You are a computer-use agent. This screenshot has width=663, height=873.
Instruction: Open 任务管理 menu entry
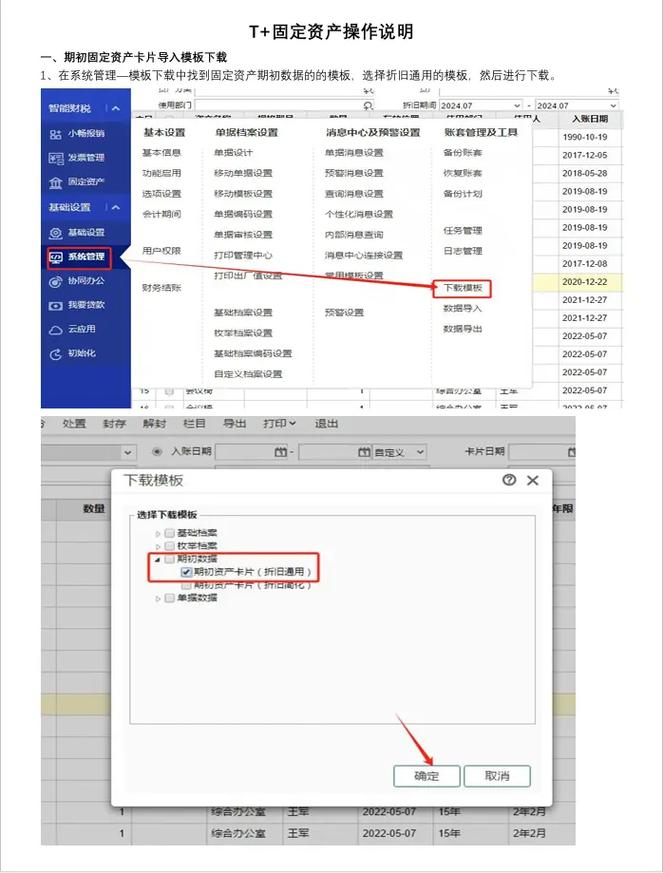[x=463, y=230]
